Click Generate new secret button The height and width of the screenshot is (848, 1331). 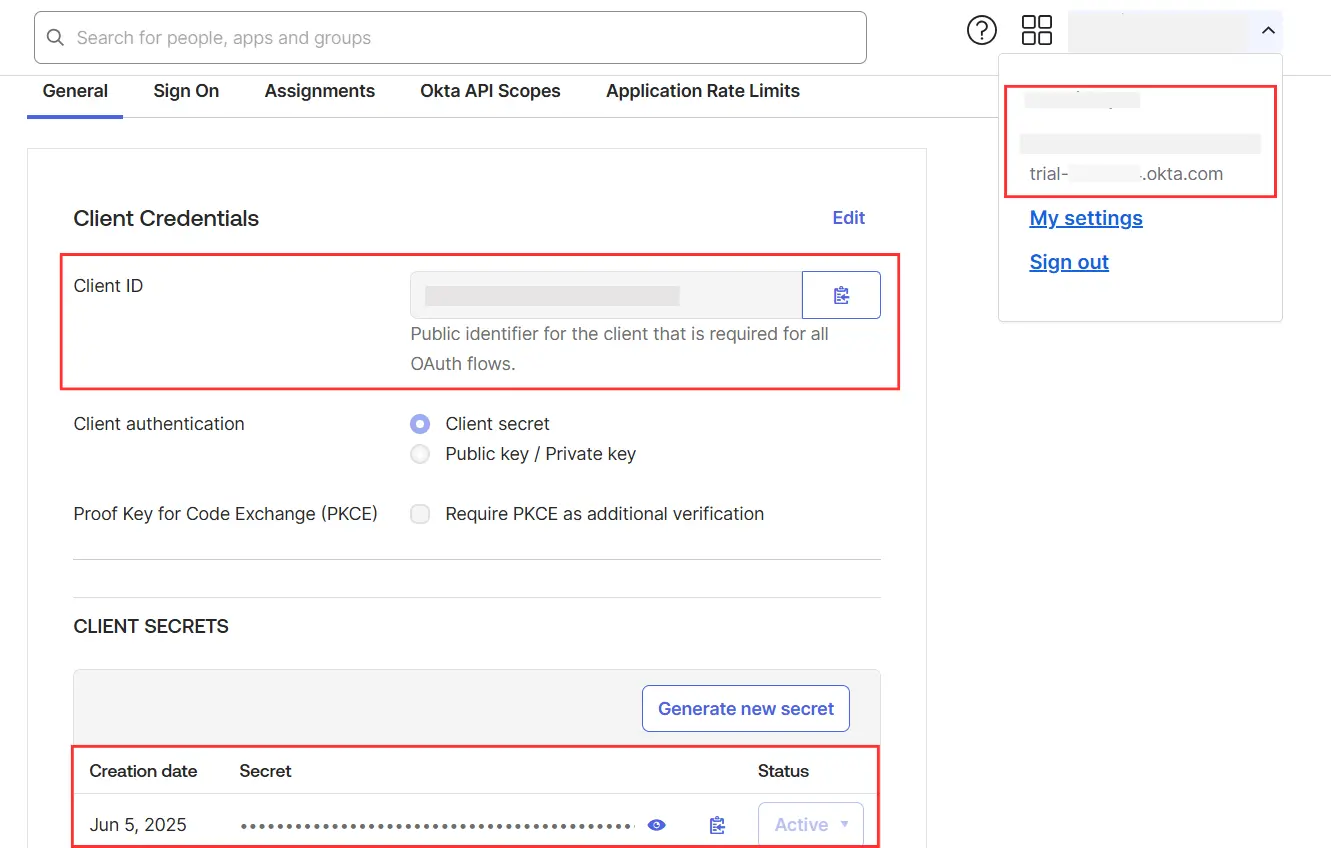point(746,709)
